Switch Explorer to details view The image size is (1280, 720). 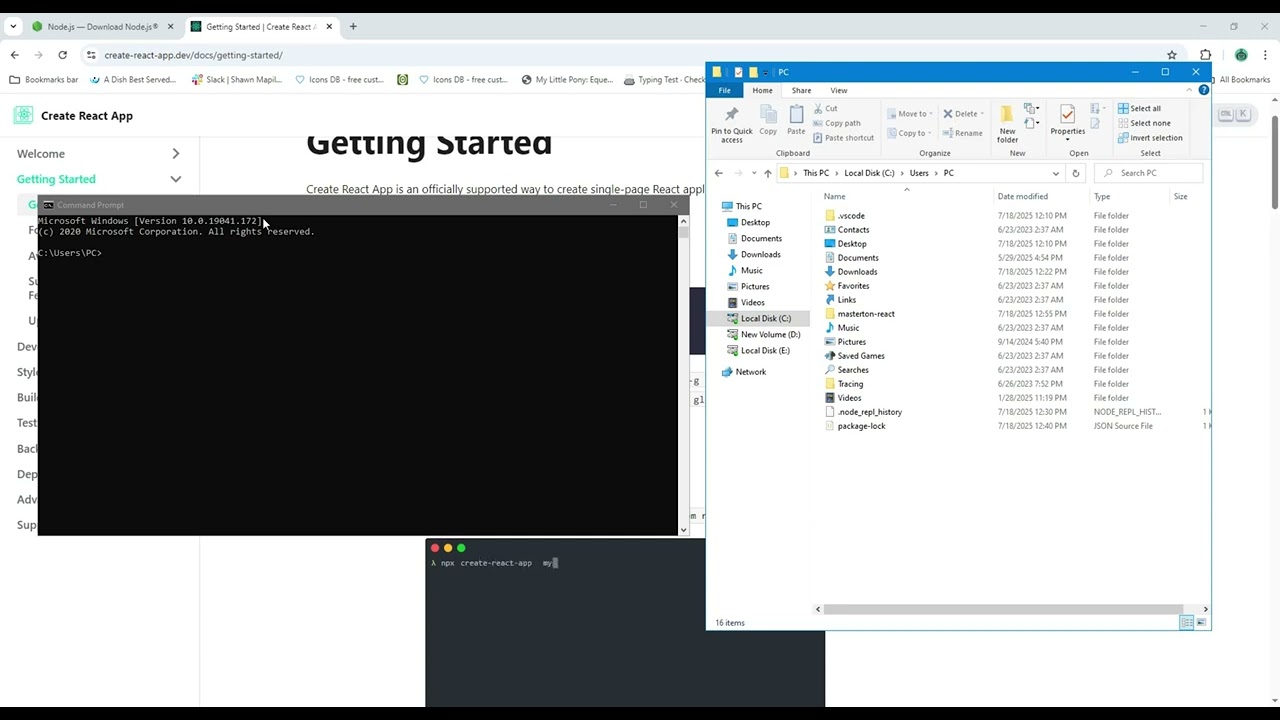pos(1186,622)
